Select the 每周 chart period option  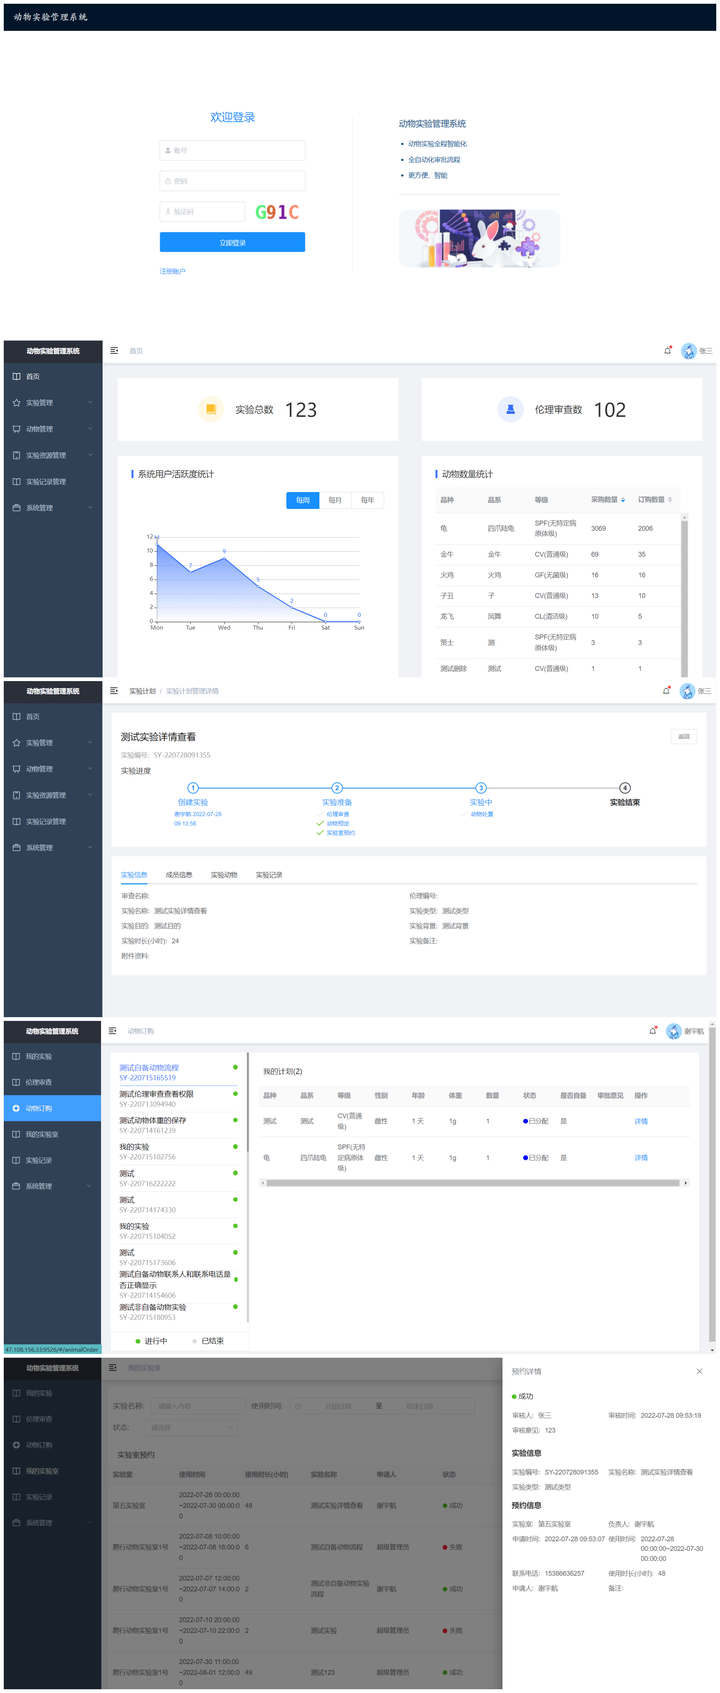[302, 500]
